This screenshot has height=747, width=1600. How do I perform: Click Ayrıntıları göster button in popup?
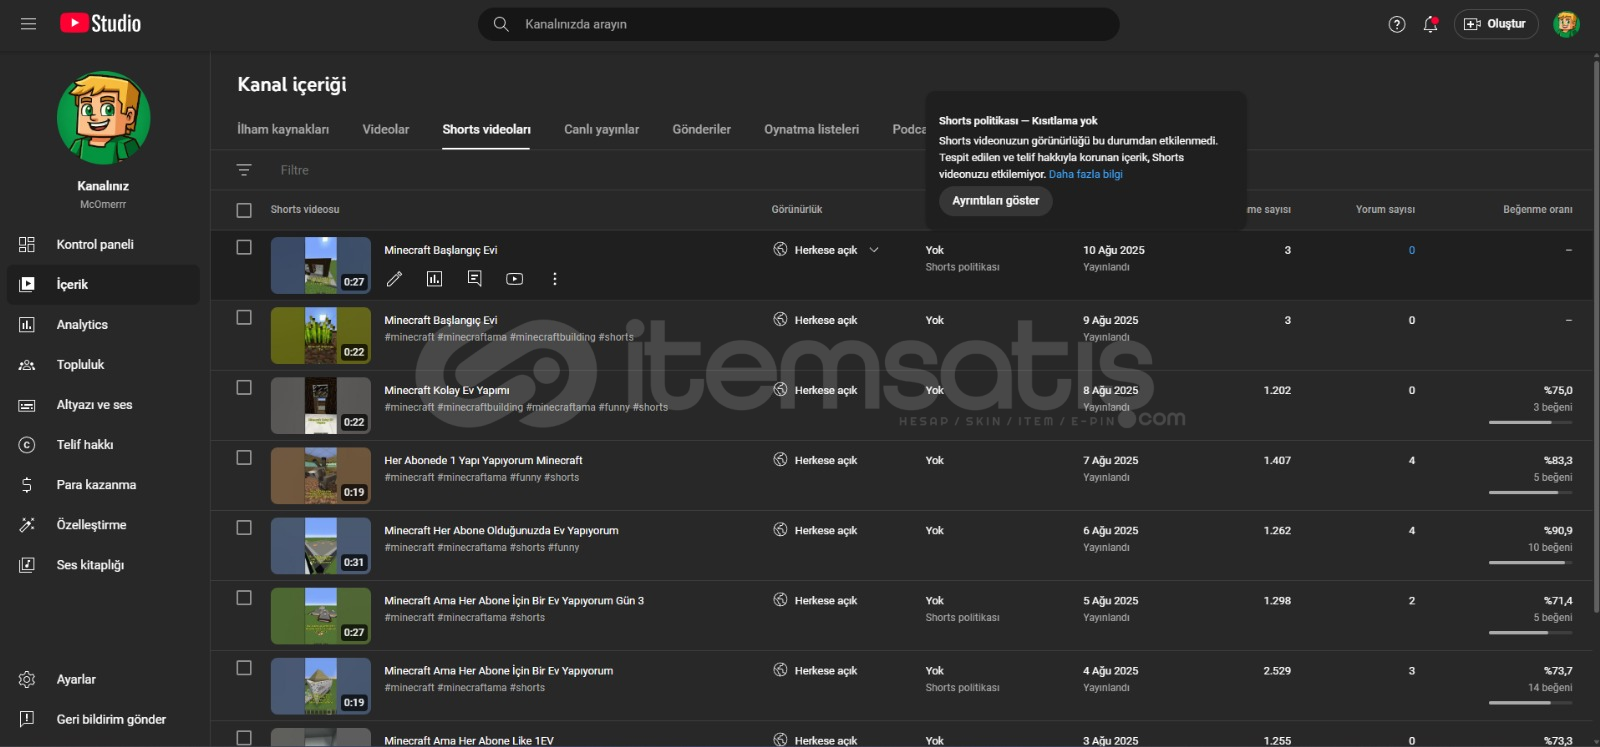pos(995,201)
